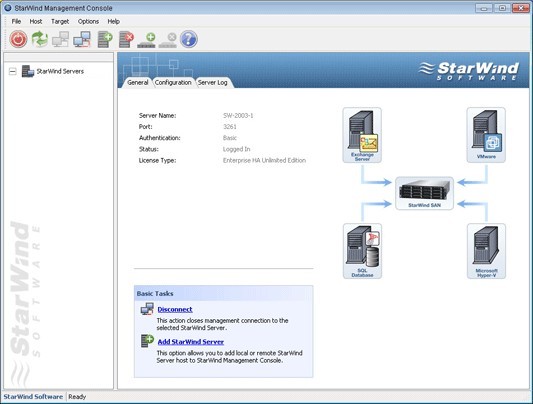Collapse the StarWind Servers tree node
Image resolution: width=533 pixels, height=404 pixels.
pos(13,71)
